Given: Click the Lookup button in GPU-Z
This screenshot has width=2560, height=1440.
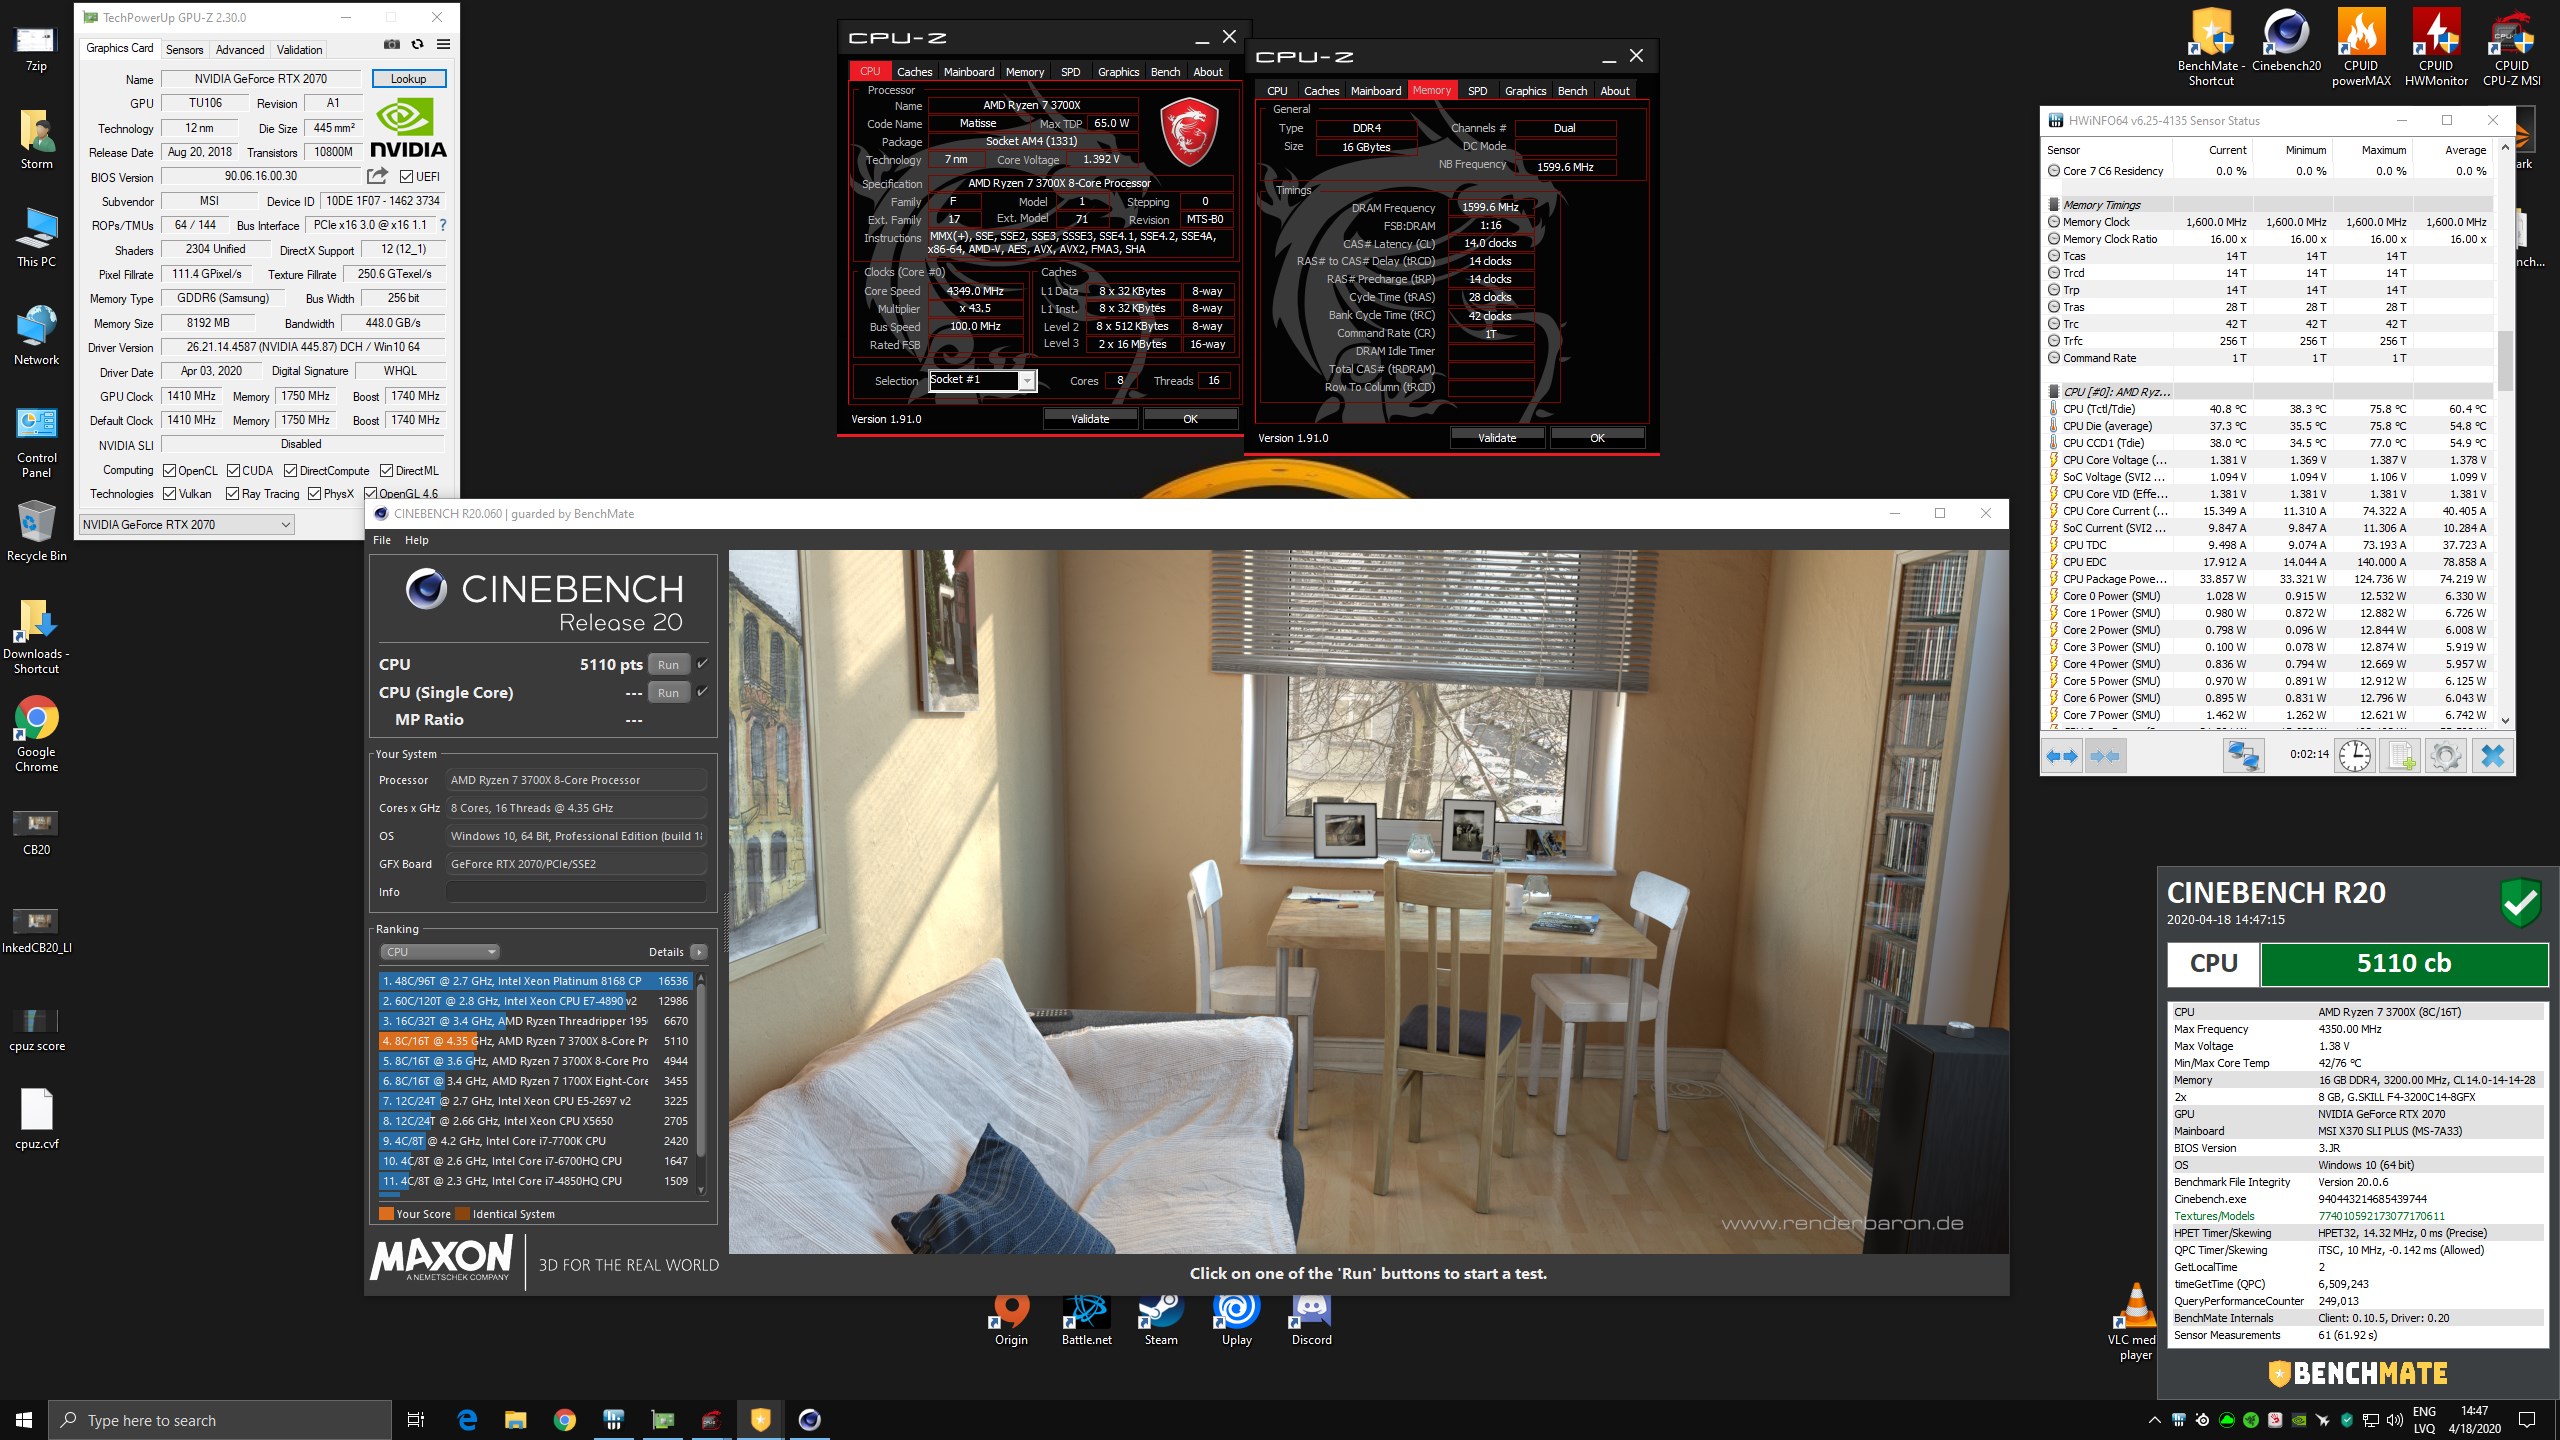Looking at the screenshot, I should tap(408, 79).
